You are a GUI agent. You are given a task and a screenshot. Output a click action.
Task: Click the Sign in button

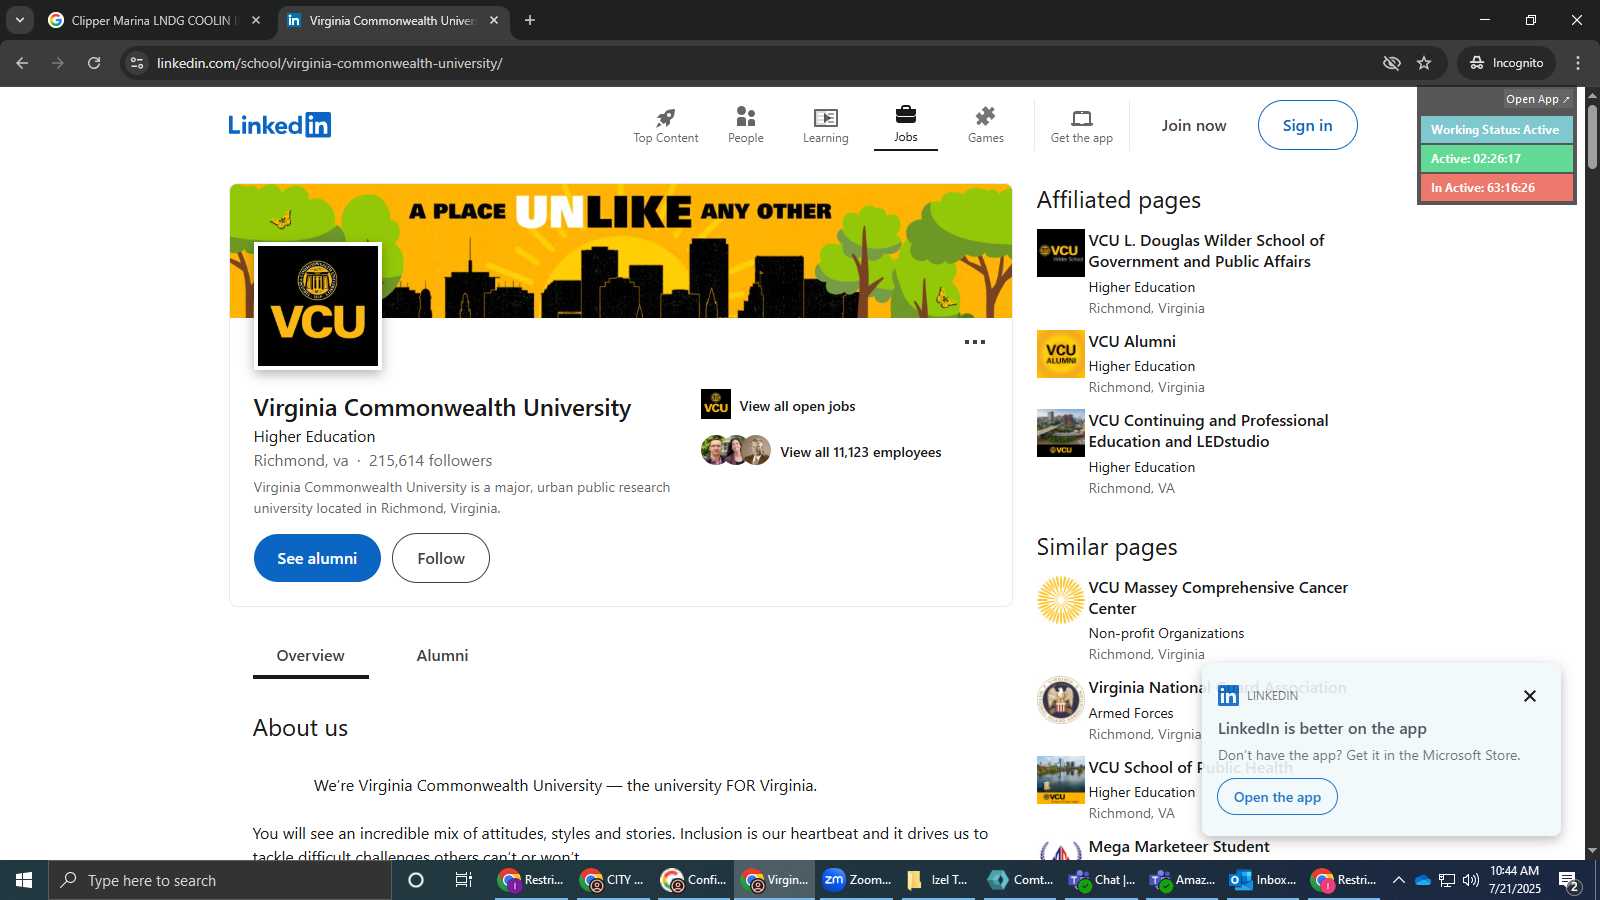click(x=1307, y=125)
